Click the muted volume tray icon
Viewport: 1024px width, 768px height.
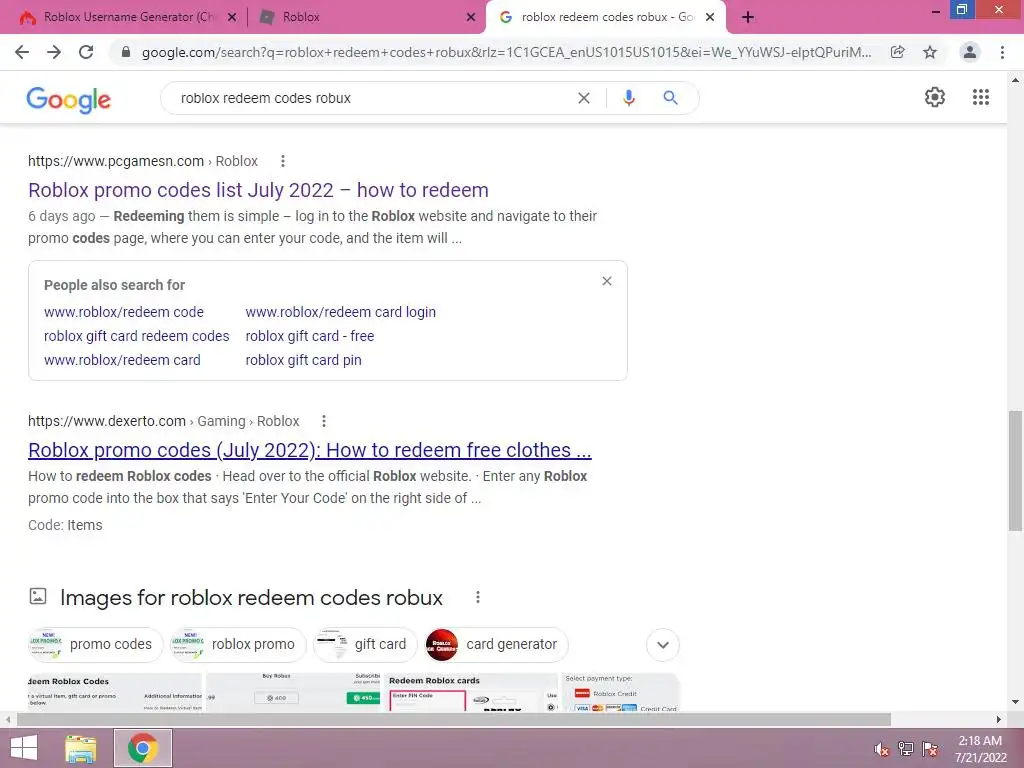[882, 749]
